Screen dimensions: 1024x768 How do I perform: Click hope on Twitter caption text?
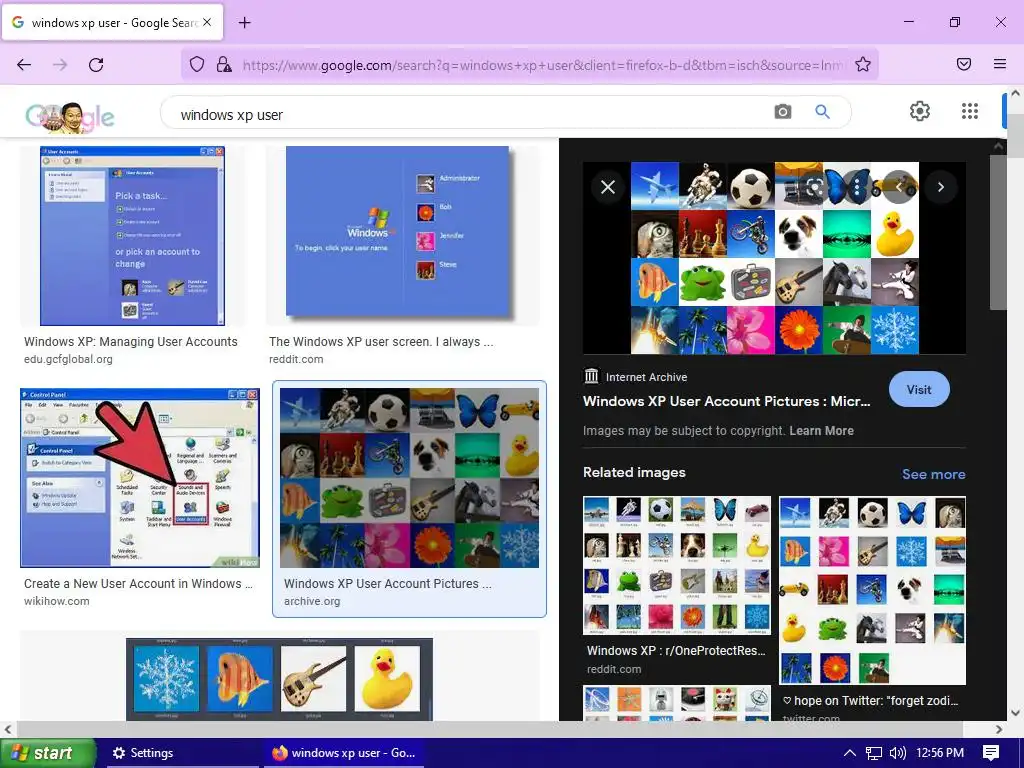(871, 701)
